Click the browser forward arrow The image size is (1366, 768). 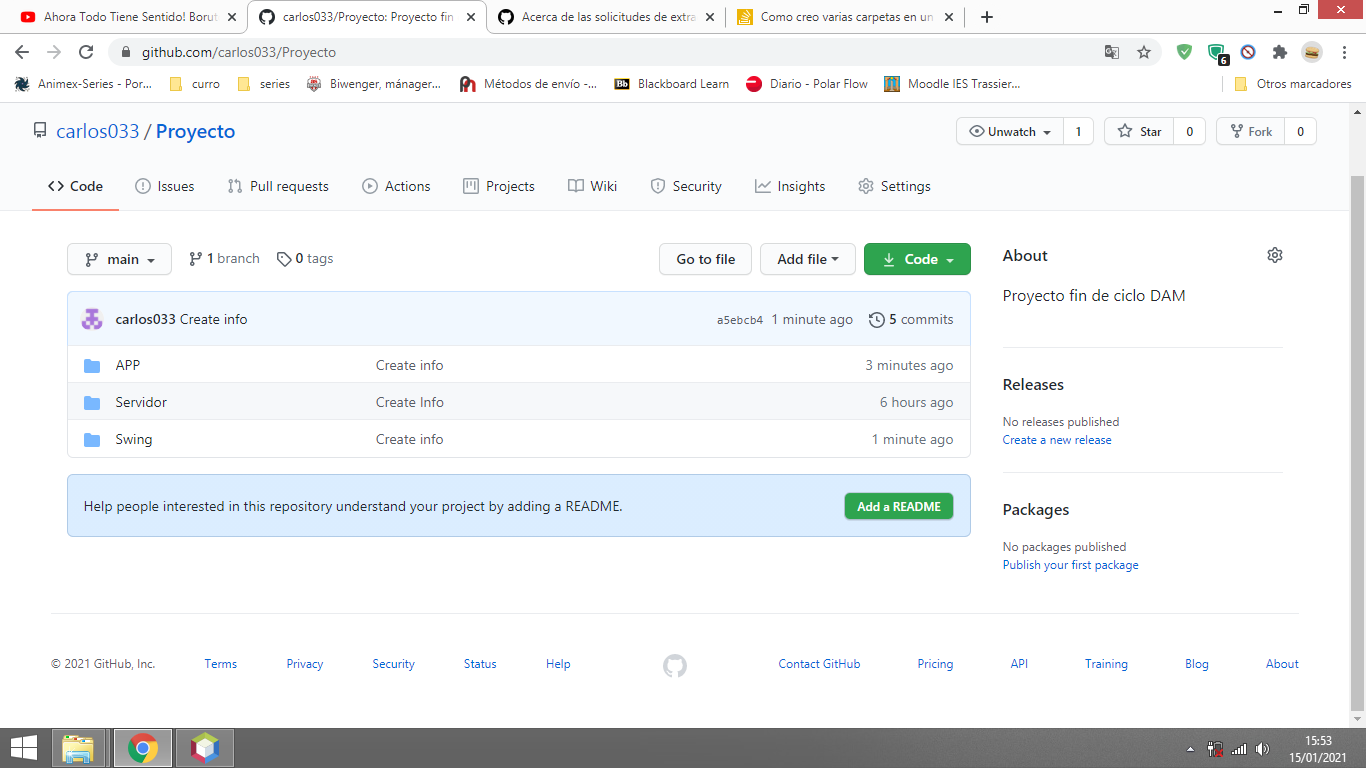pyautogui.click(x=54, y=52)
